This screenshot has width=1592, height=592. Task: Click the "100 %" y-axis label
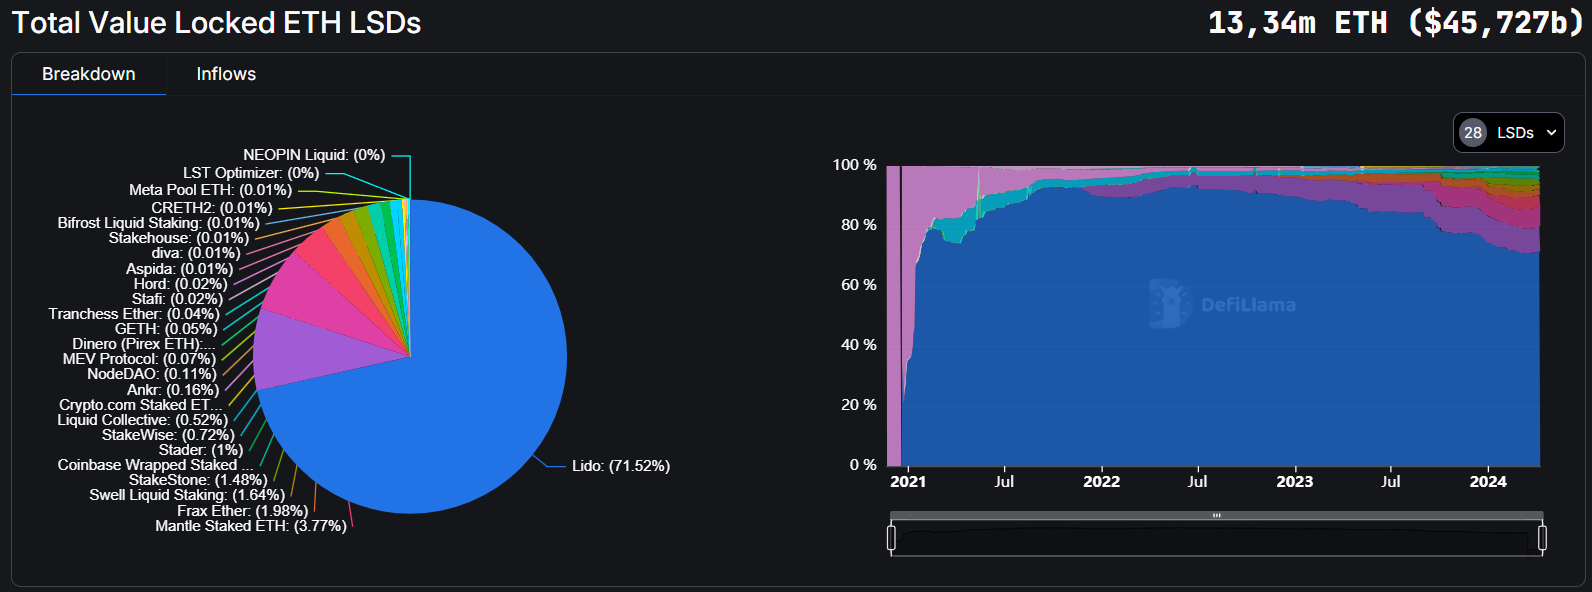(855, 165)
